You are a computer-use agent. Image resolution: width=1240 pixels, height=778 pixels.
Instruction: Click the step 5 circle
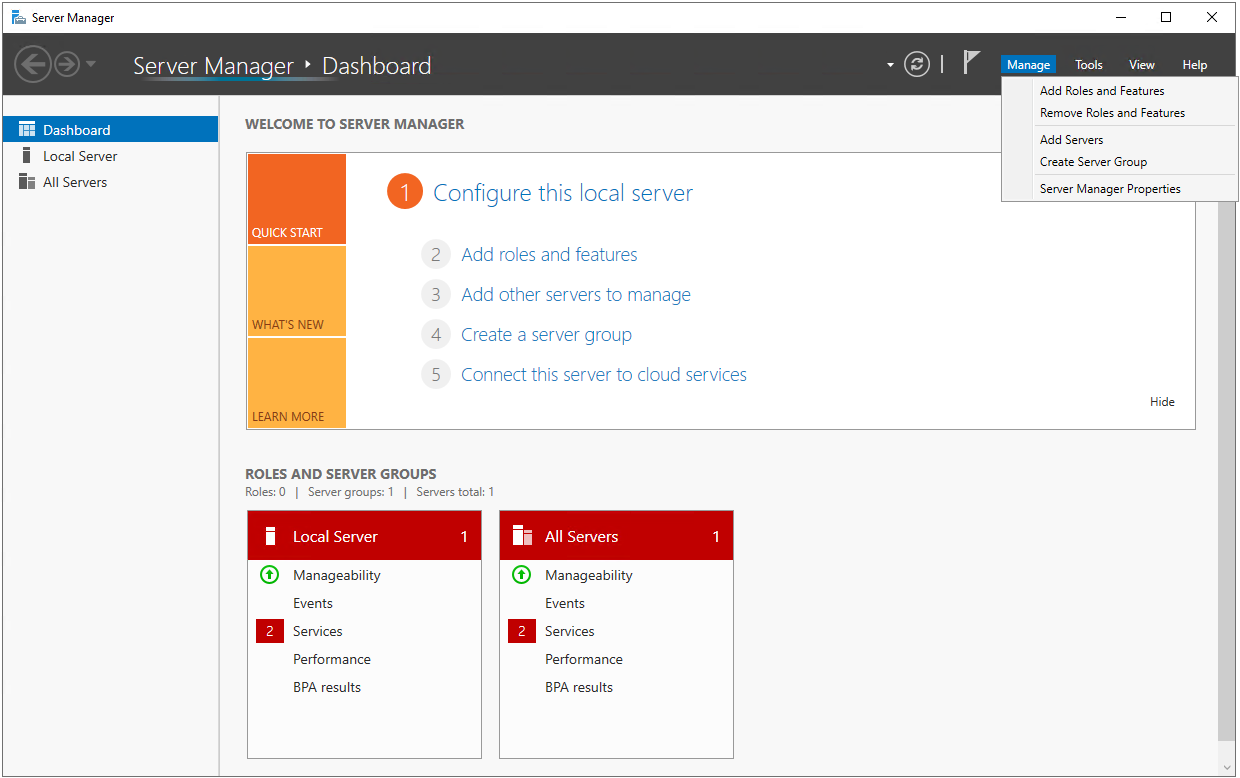point(436,375)
